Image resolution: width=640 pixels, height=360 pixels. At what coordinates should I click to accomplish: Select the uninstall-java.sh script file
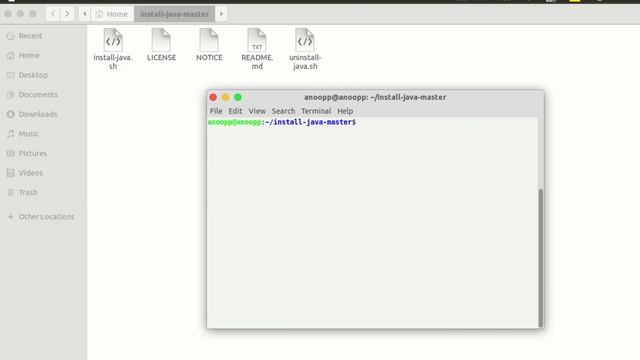[x=305, y=49]
